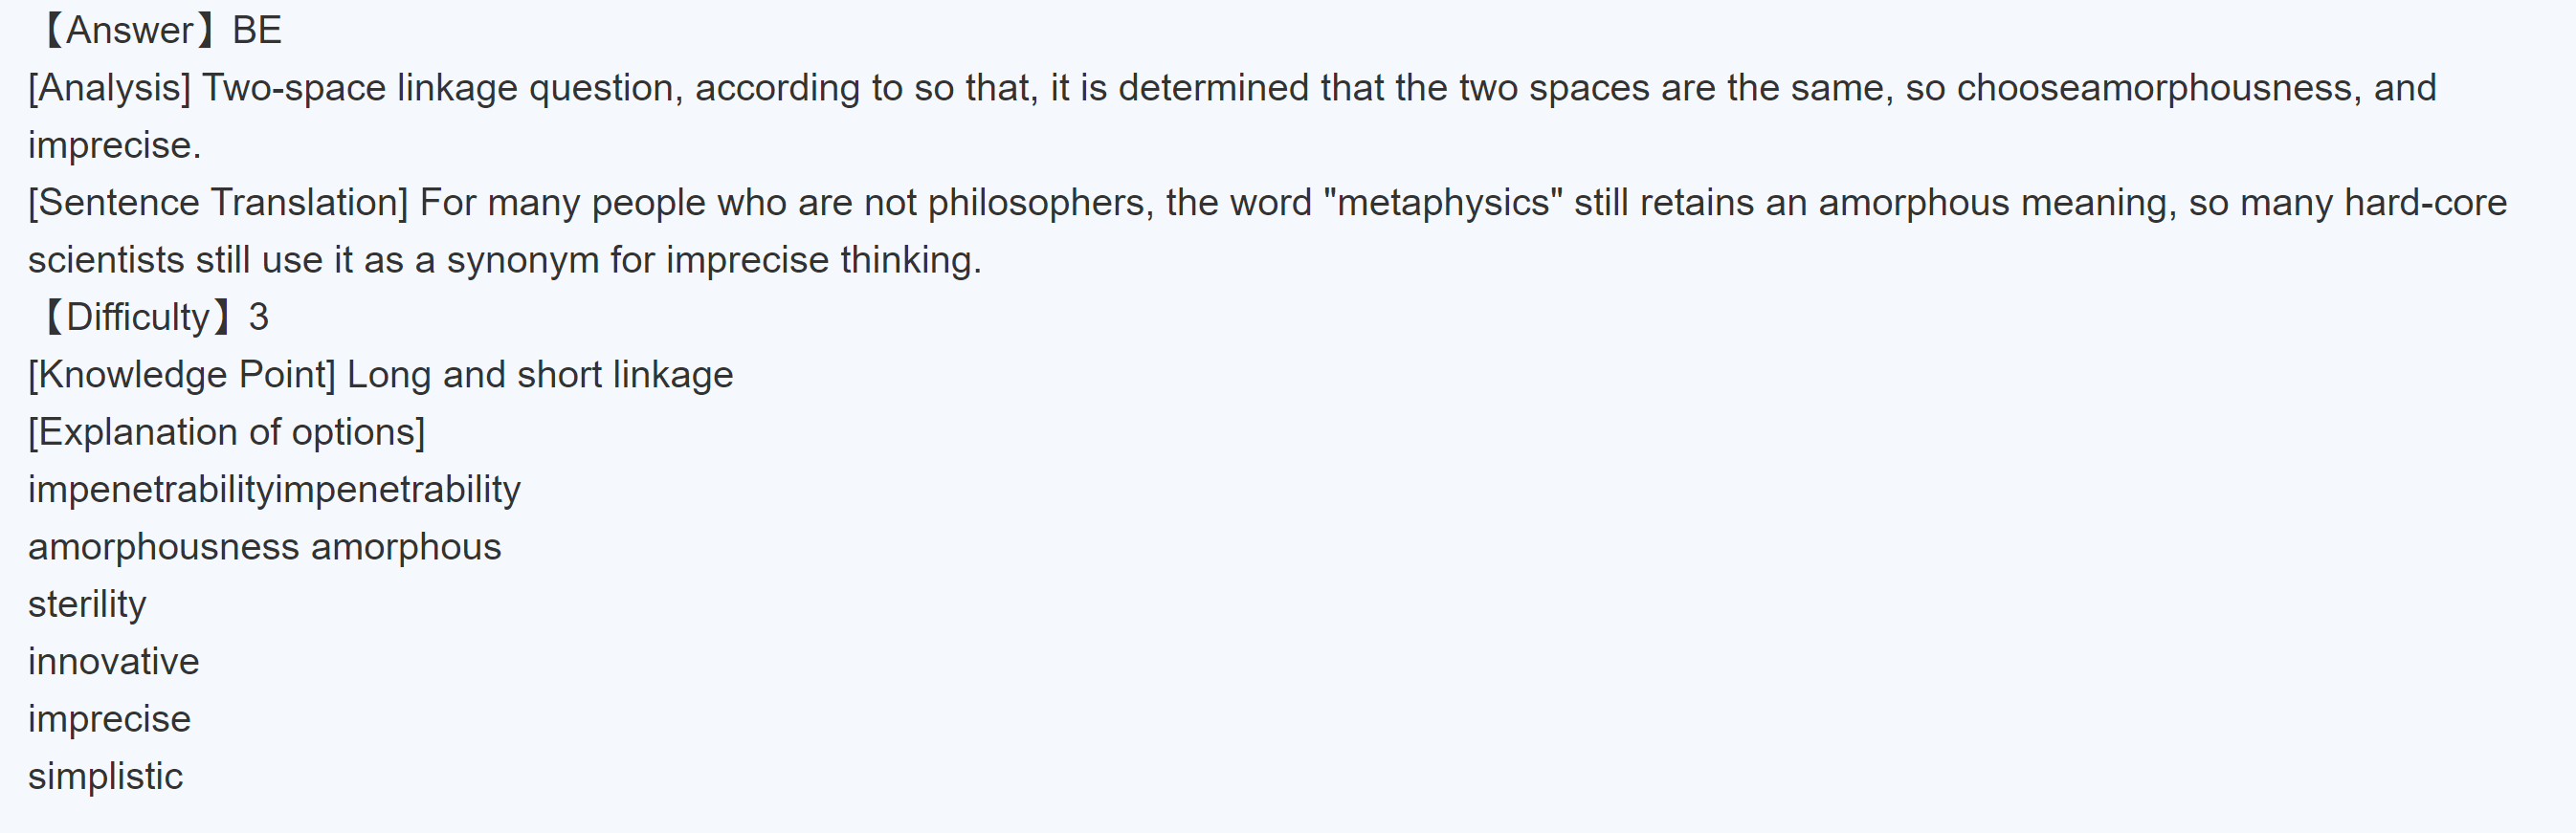The image size is (2576, 833).
Task: Click the [Sentence Translation] label
Action: pos(218,203)
